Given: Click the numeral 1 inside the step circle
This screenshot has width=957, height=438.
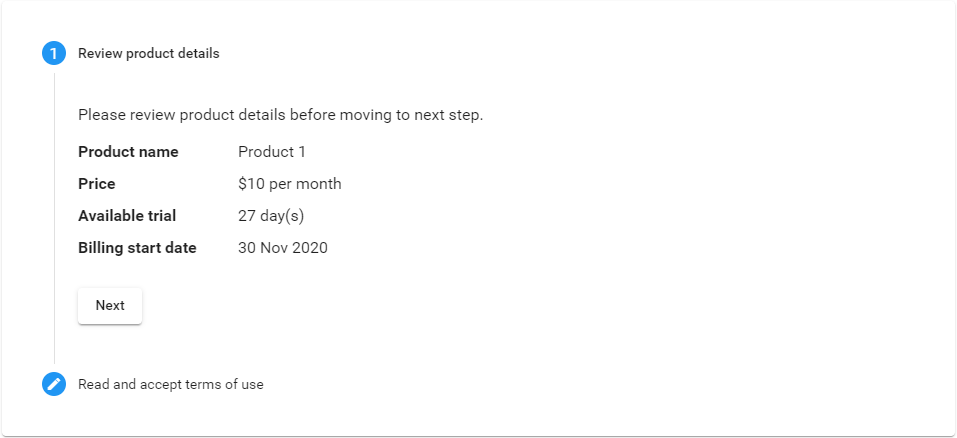Looking at the screenshot, I should (54, 54).
